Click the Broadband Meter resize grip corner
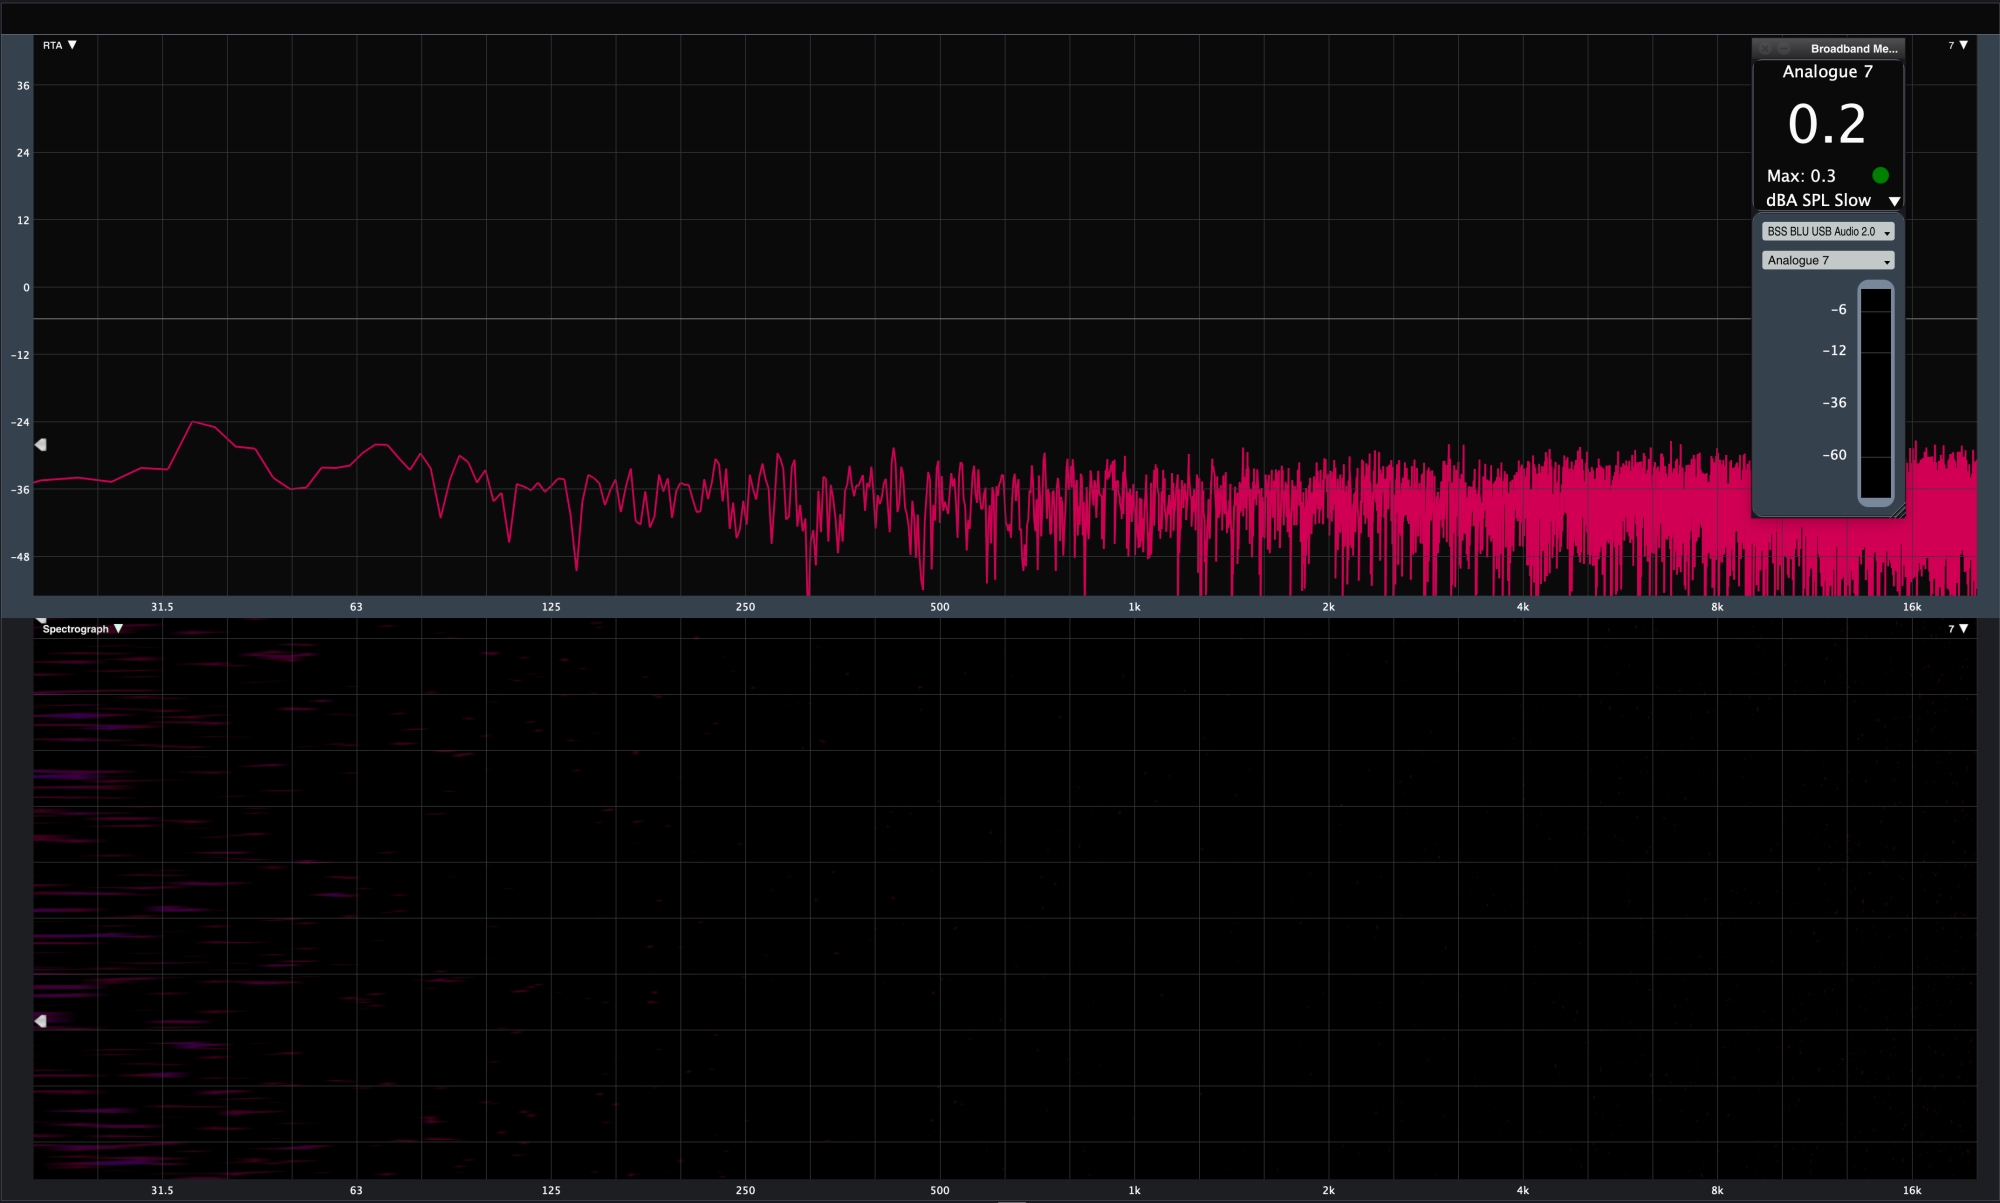2000x1203 pixels. (1898, 512)
